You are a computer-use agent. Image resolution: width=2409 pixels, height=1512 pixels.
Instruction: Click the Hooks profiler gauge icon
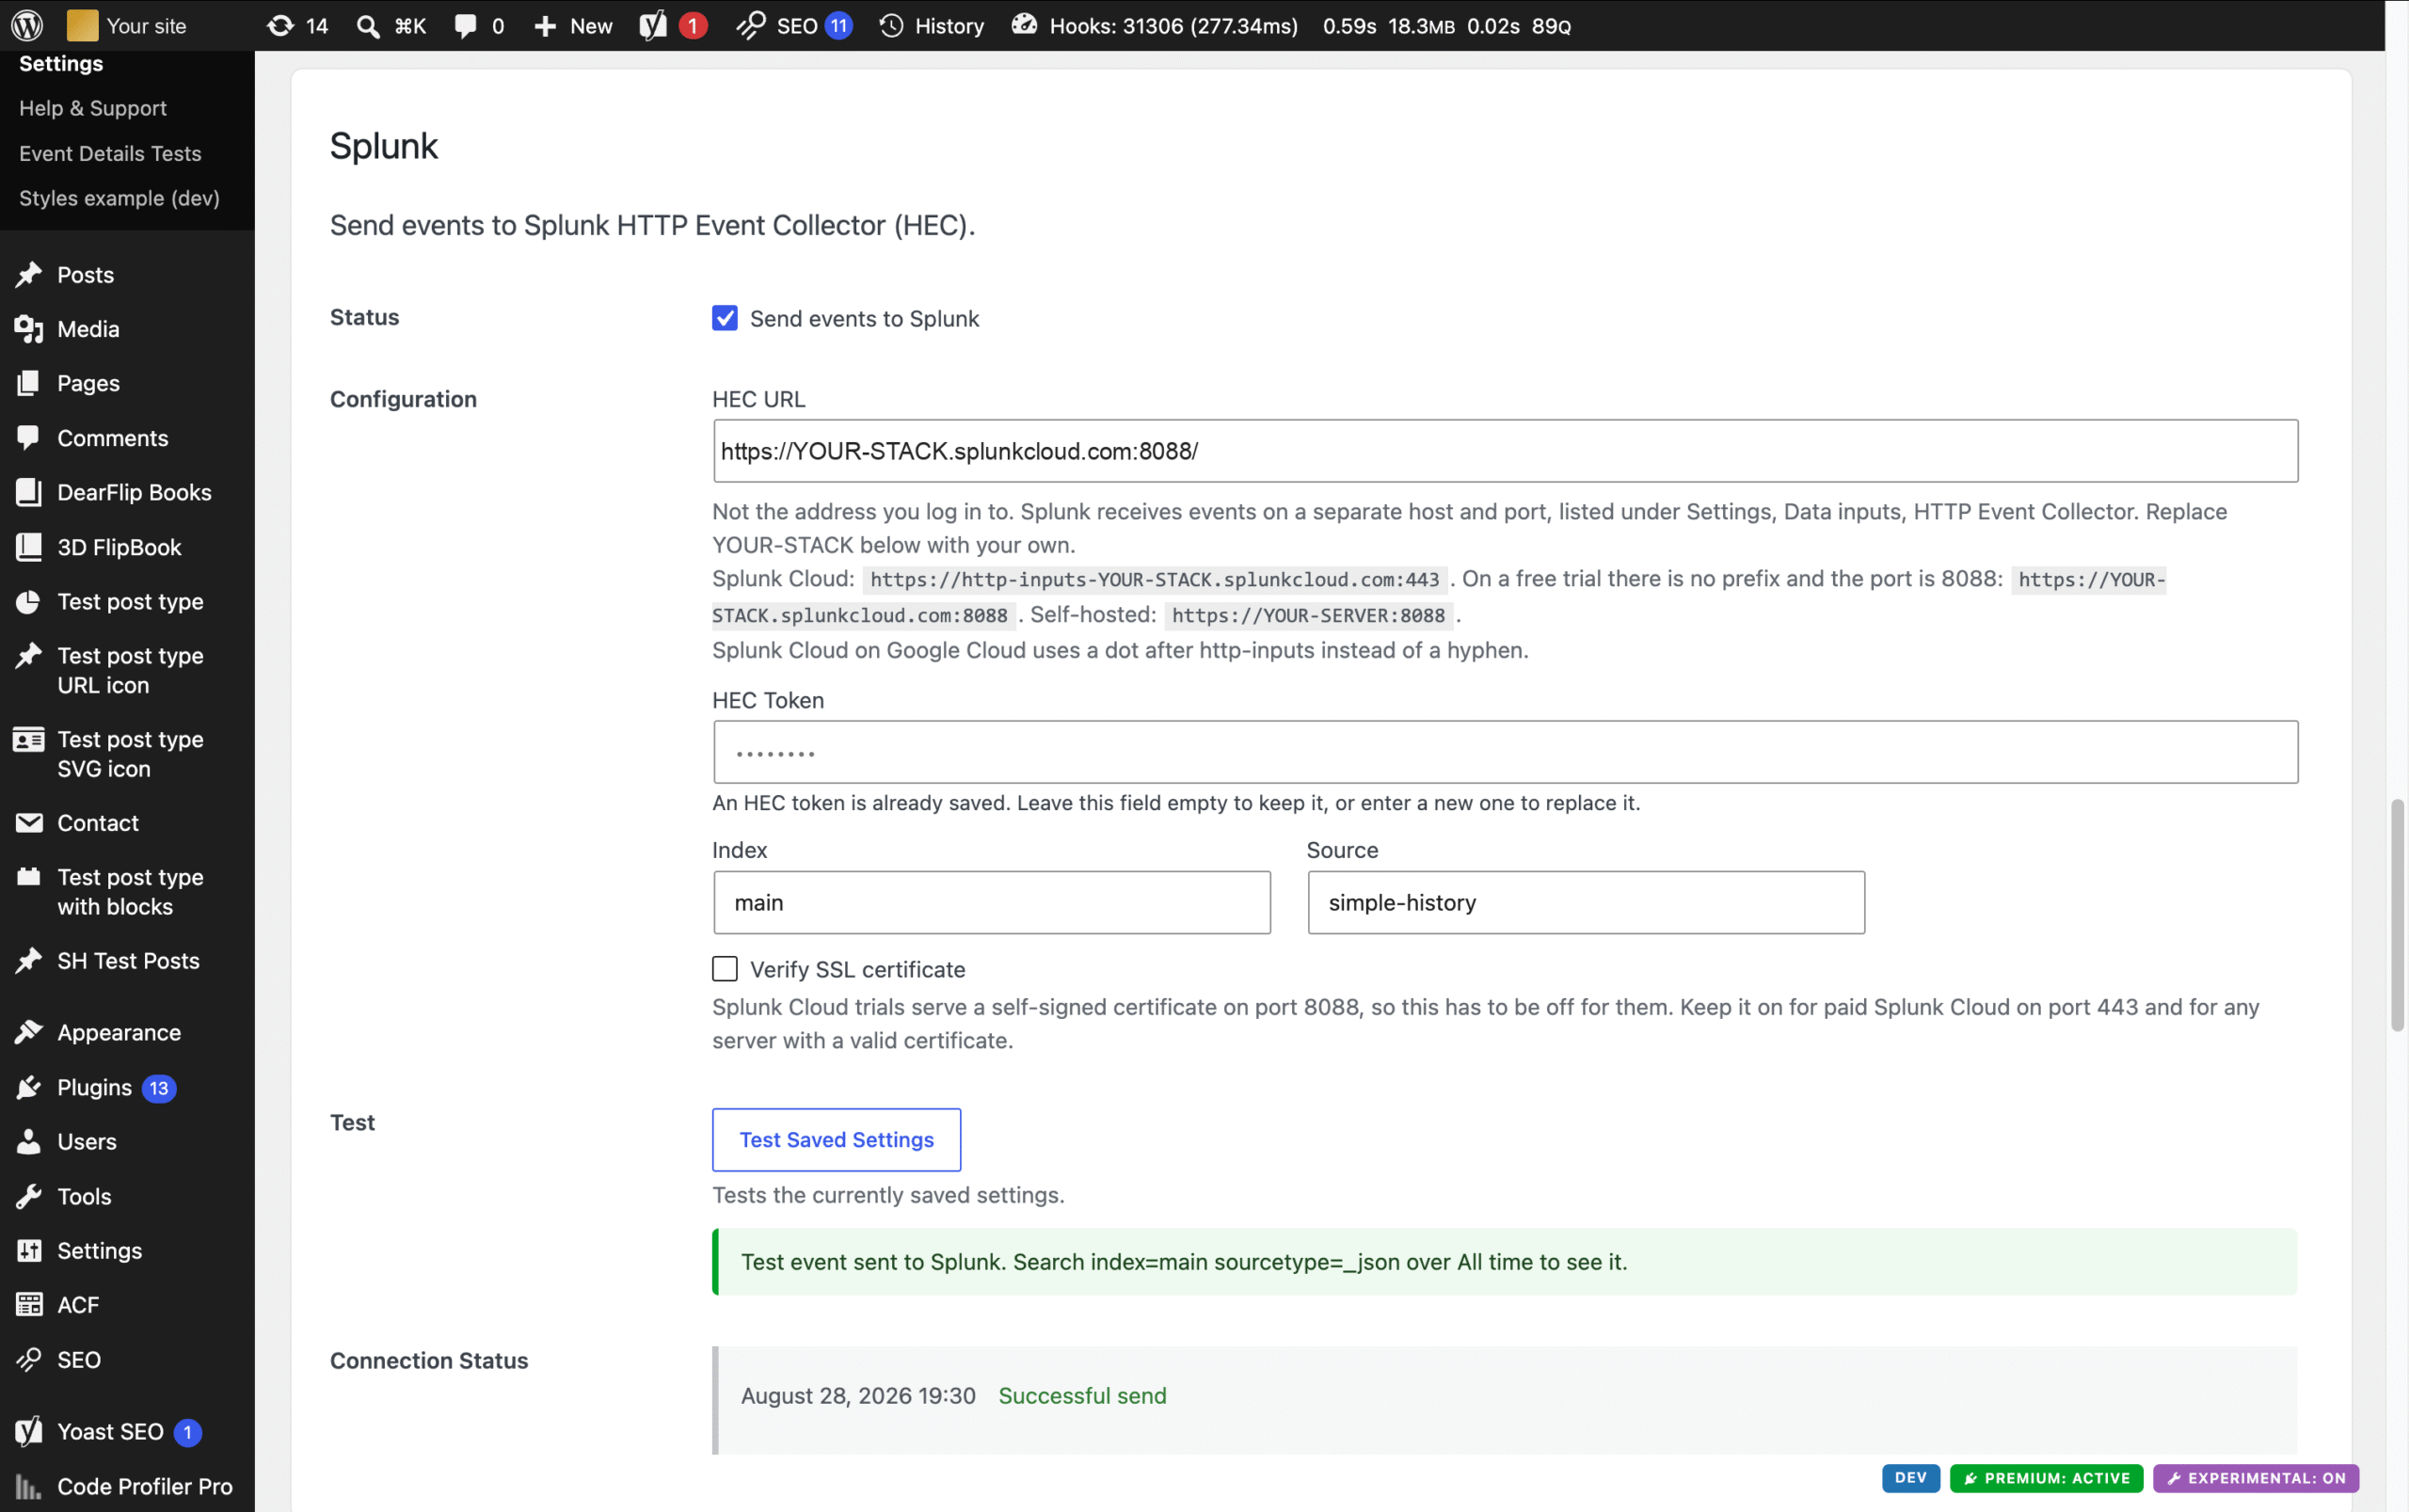(x=1023, y=24)
